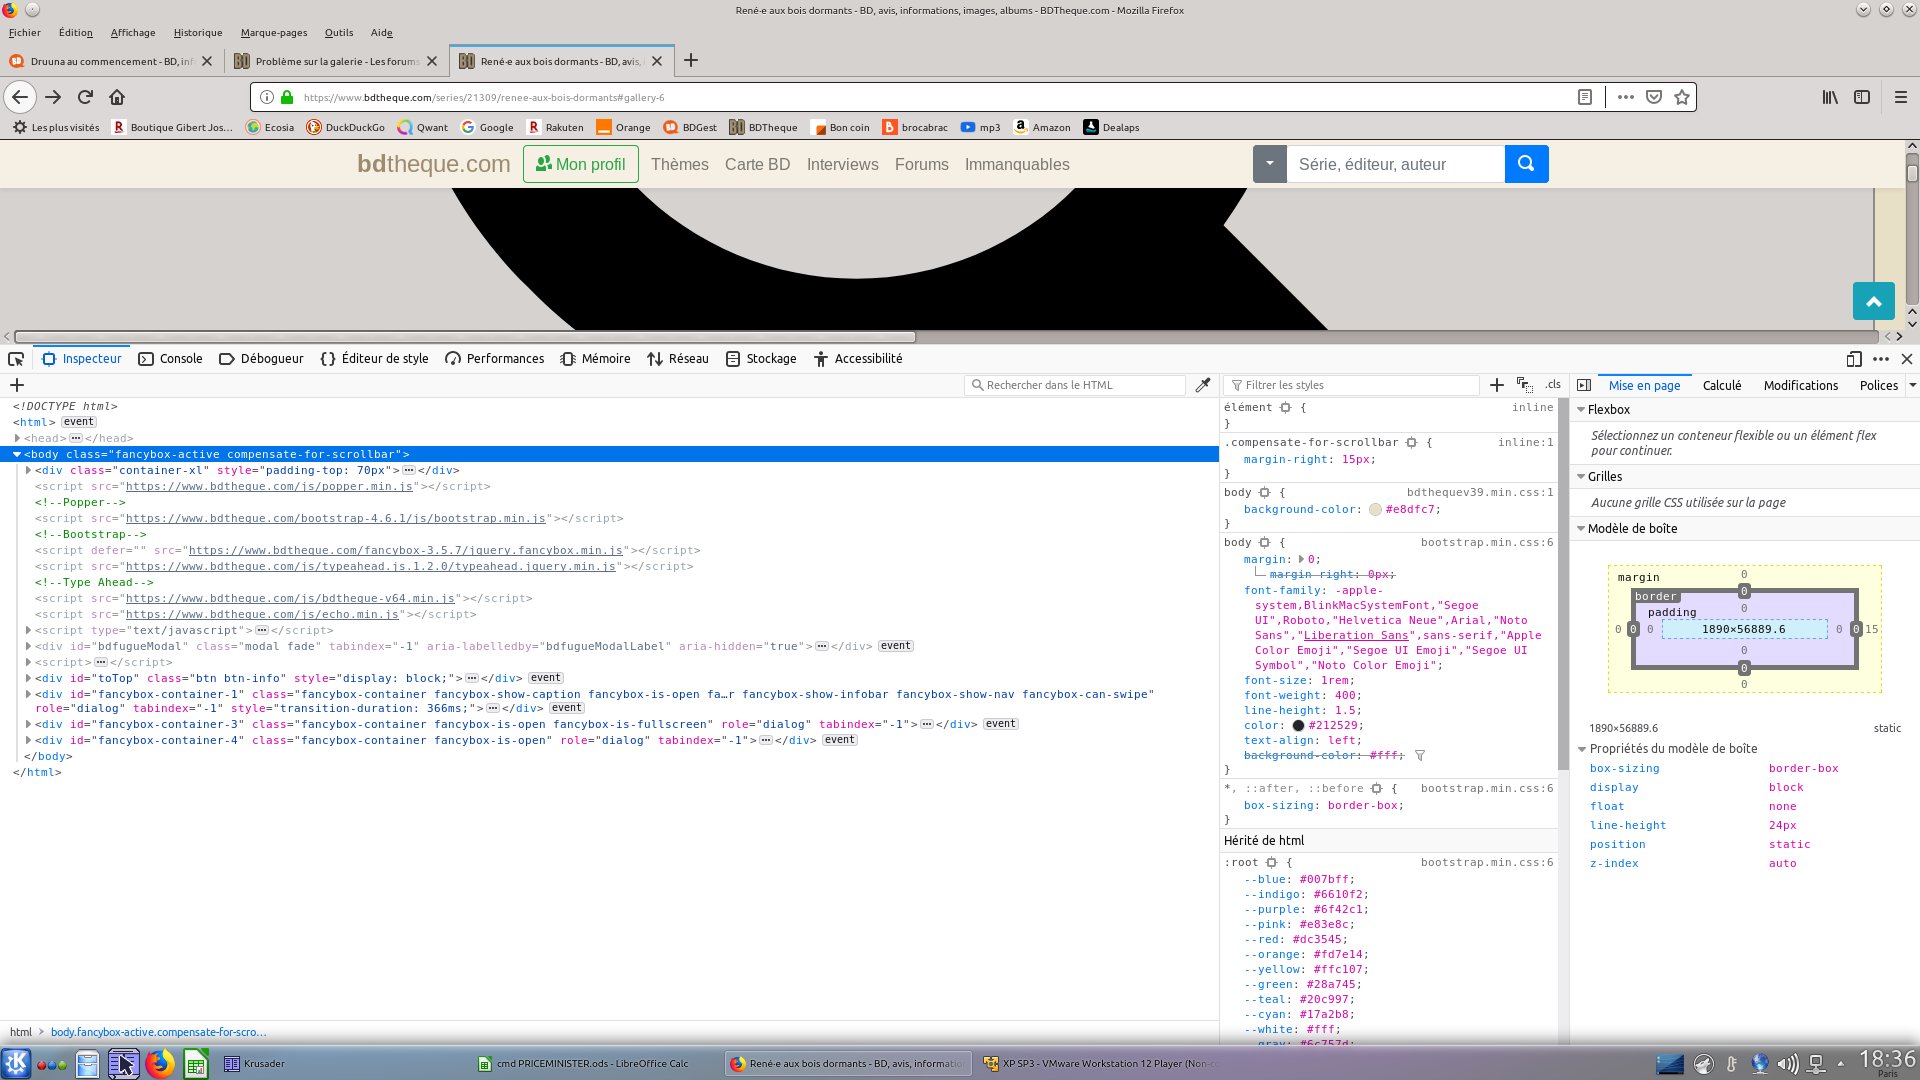
Task: Expand fancybox-container-3 div node
Action: 28,724
